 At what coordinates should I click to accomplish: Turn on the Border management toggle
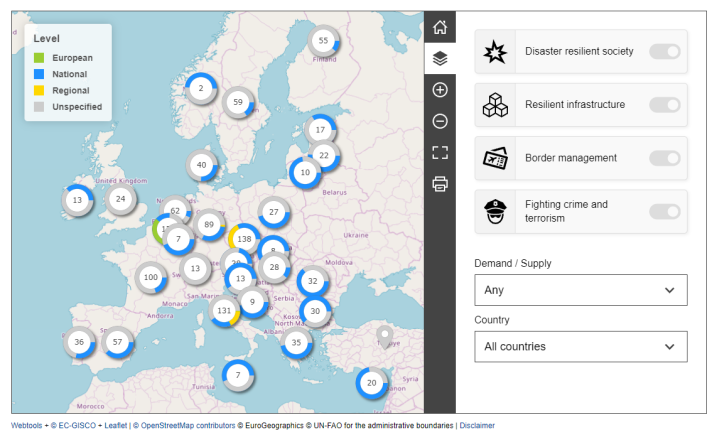pos(665,158)
